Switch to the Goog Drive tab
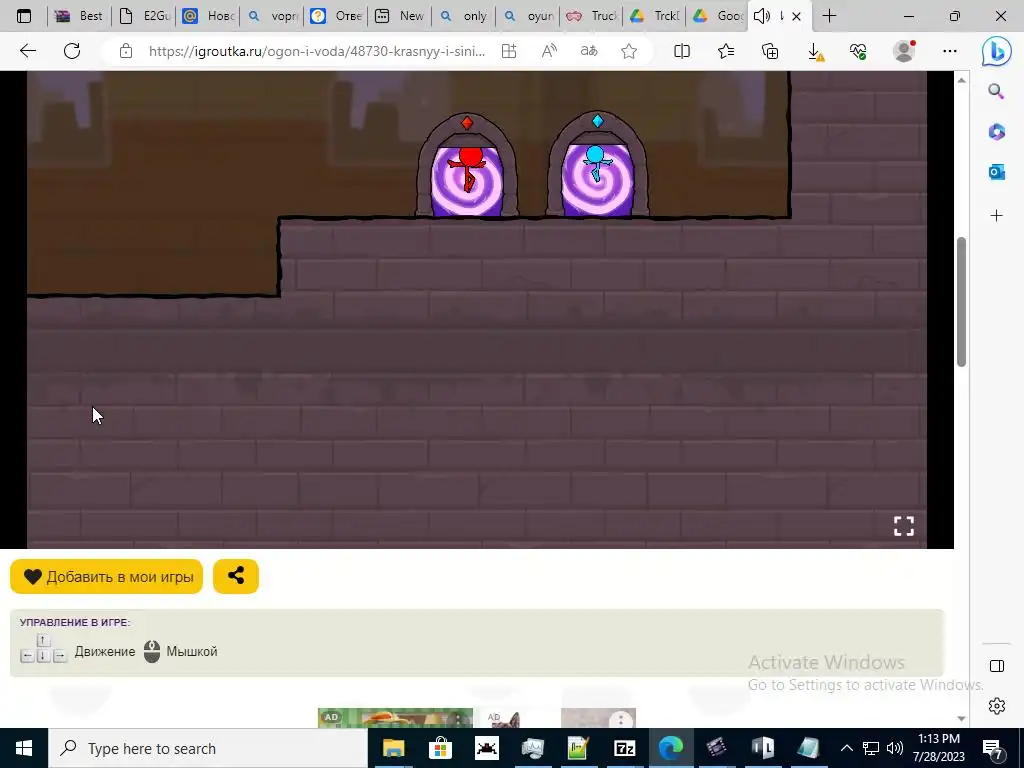 718,16
